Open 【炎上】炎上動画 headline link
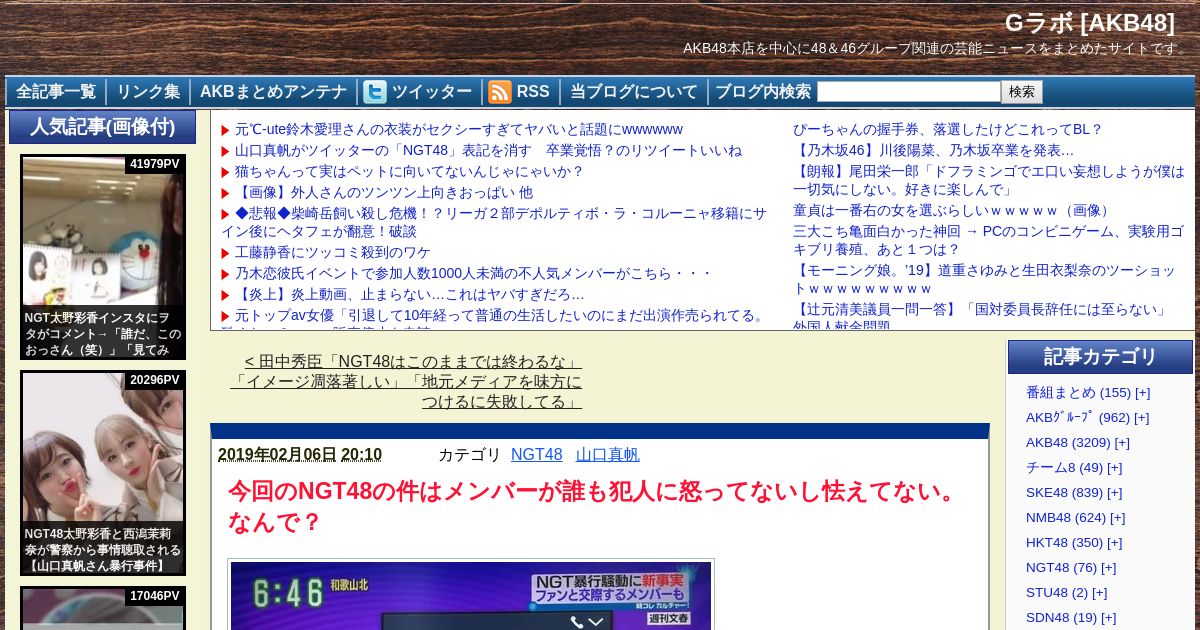This screenshot has height=630, width=1200. tap(409, 294)
